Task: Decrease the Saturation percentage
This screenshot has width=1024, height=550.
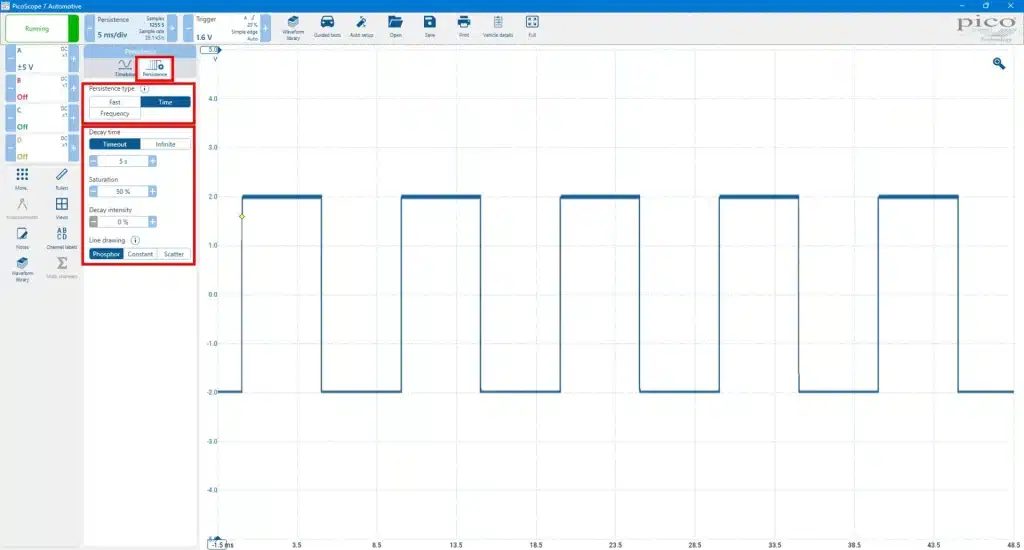Action: 93,191
